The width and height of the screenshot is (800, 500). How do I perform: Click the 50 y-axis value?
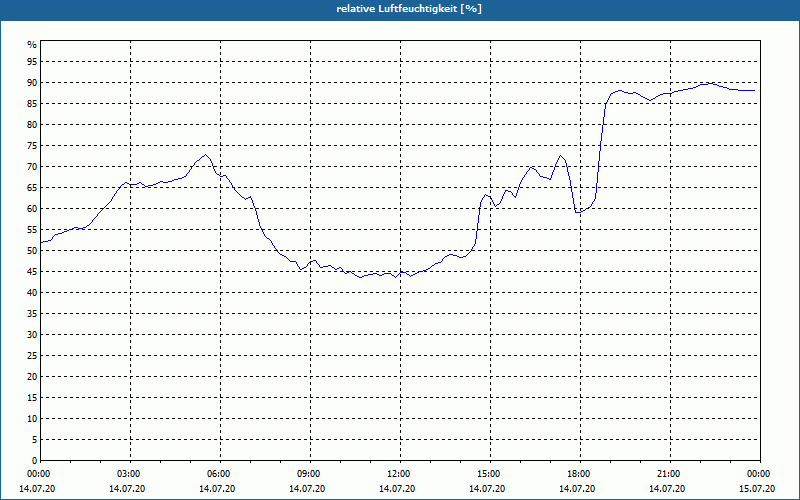coord(32,251)
